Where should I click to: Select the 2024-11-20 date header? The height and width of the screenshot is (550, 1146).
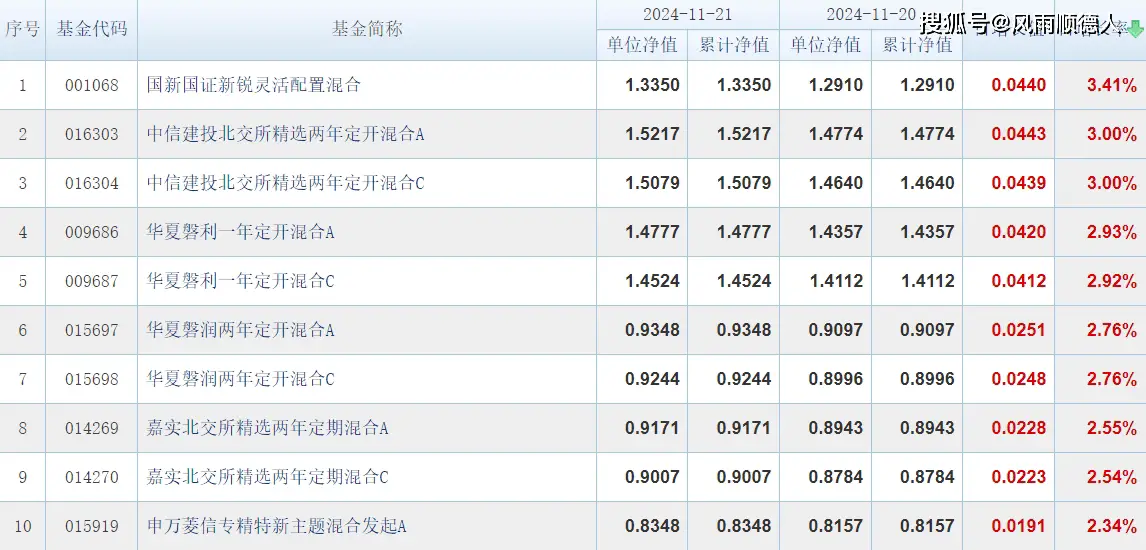(870, 14)
